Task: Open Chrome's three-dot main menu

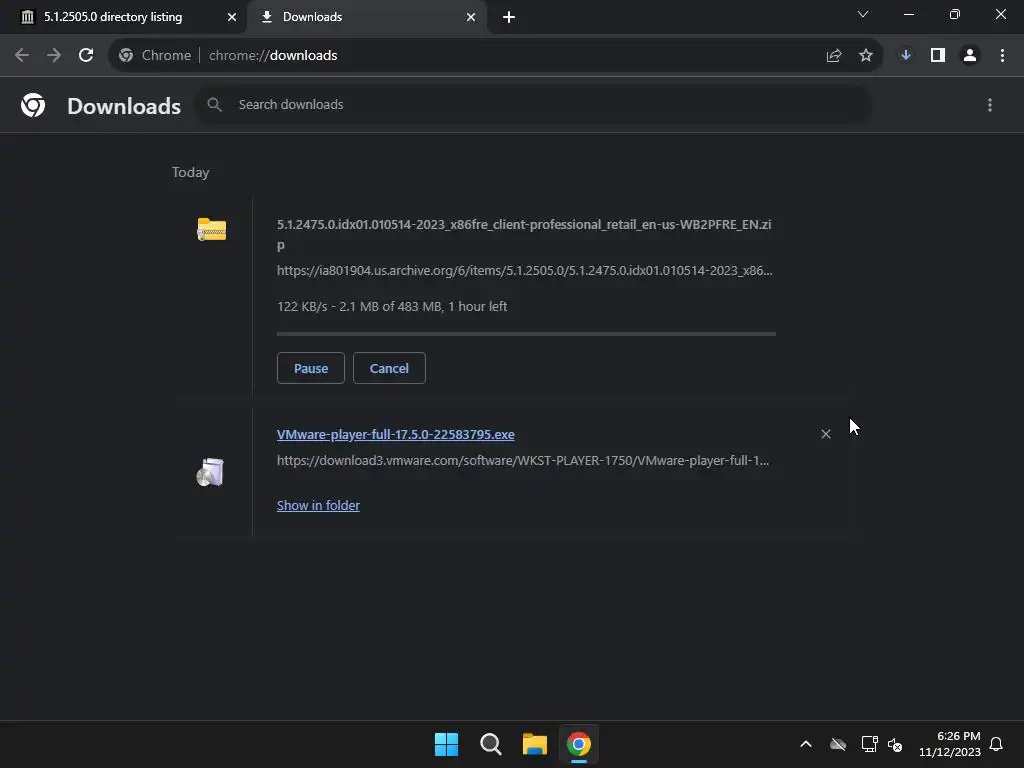Action: point(1002,56)
